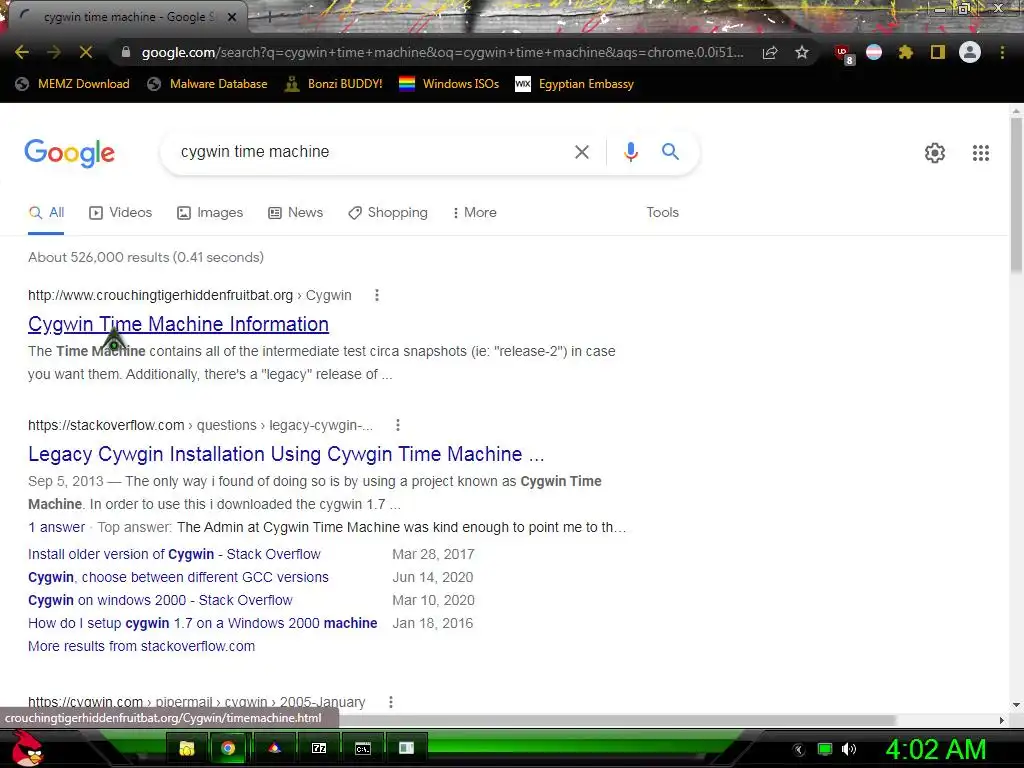Screen dimensions: 1024x768
Task: Open options for crouchingtigerhiddenfruitbat result
Action: pos(377,295)
